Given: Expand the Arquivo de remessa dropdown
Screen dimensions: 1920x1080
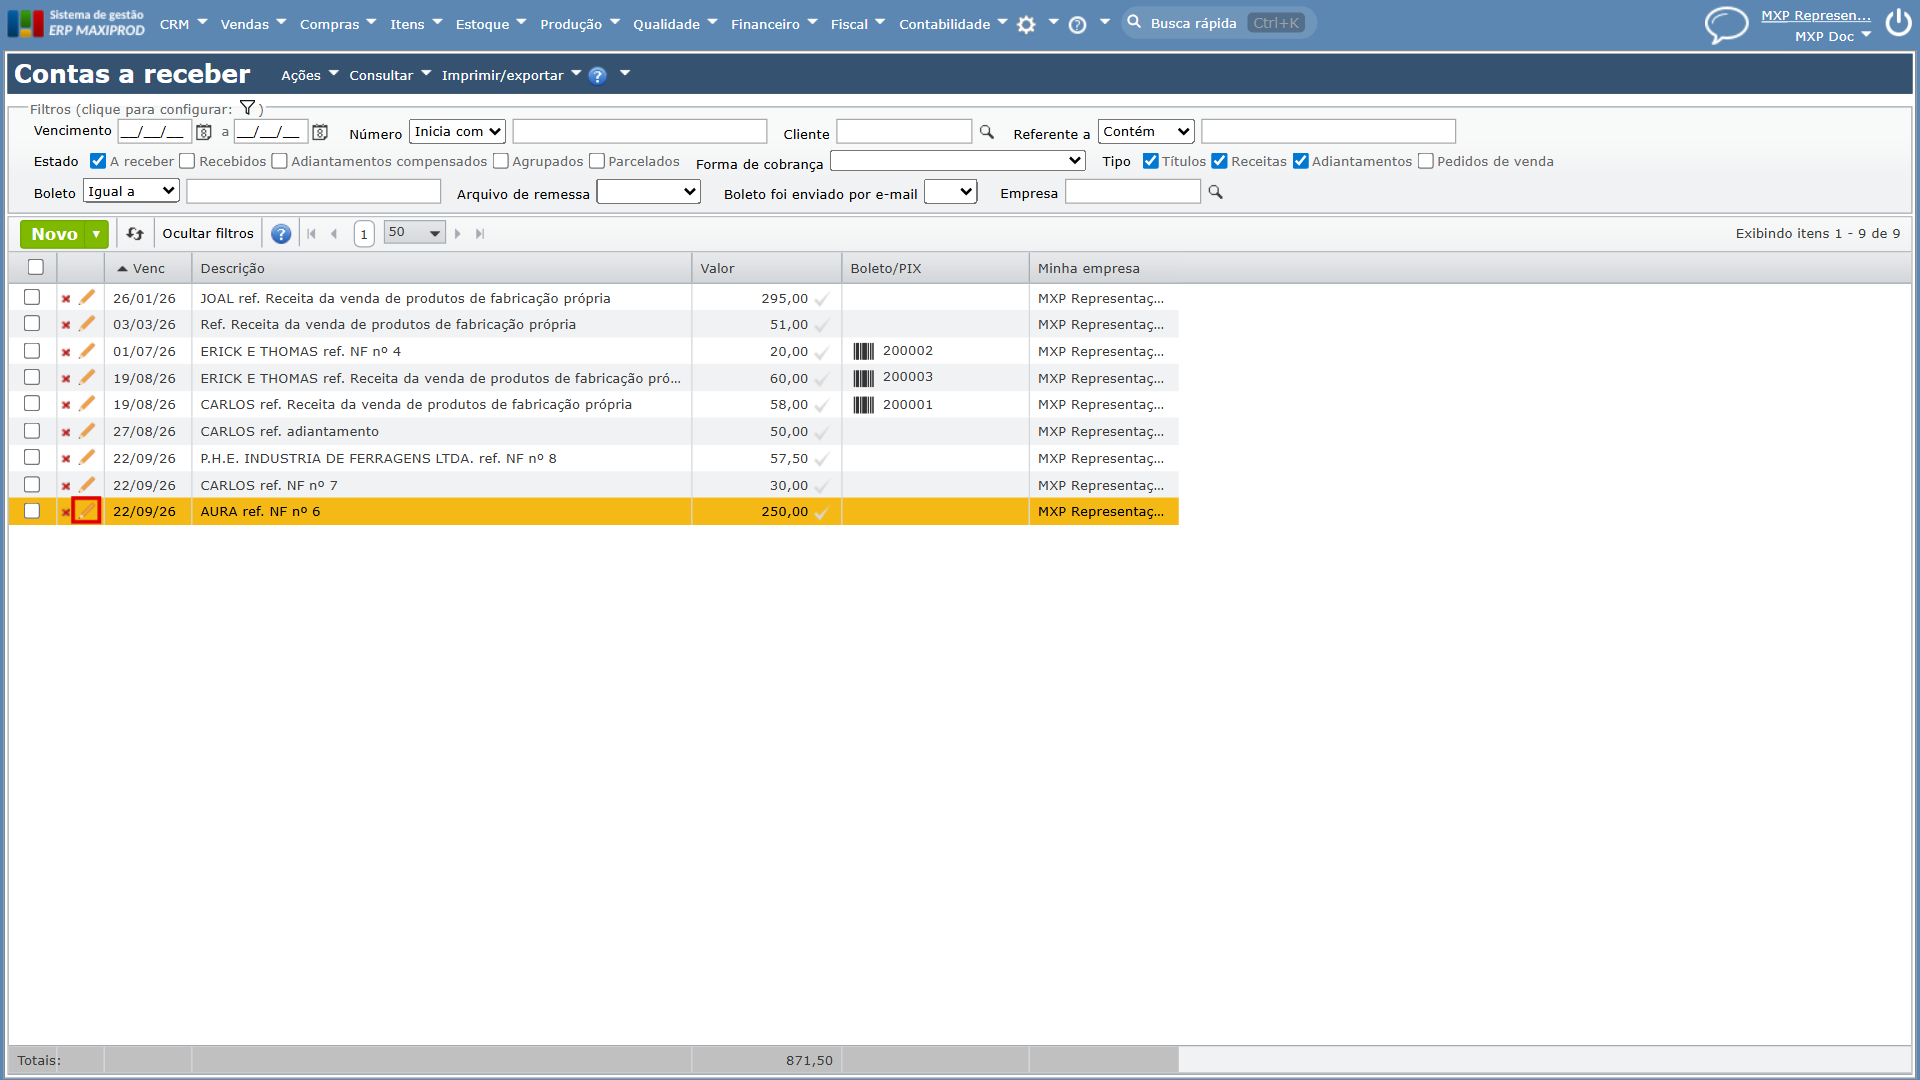Looking at the screenshot, I should click(649, 192).
